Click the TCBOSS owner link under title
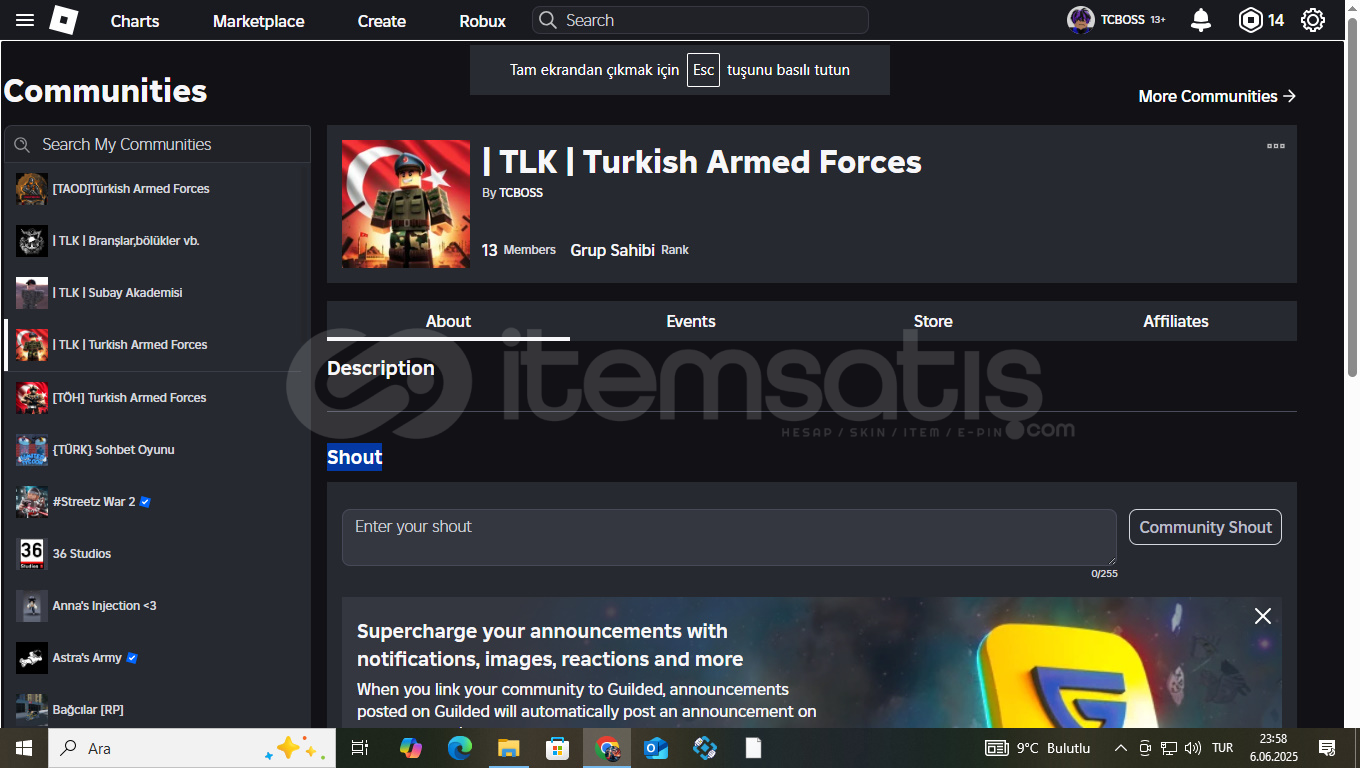Image resolution: width=1360 pixels, height=768 pixels. (x=521, y=193)
